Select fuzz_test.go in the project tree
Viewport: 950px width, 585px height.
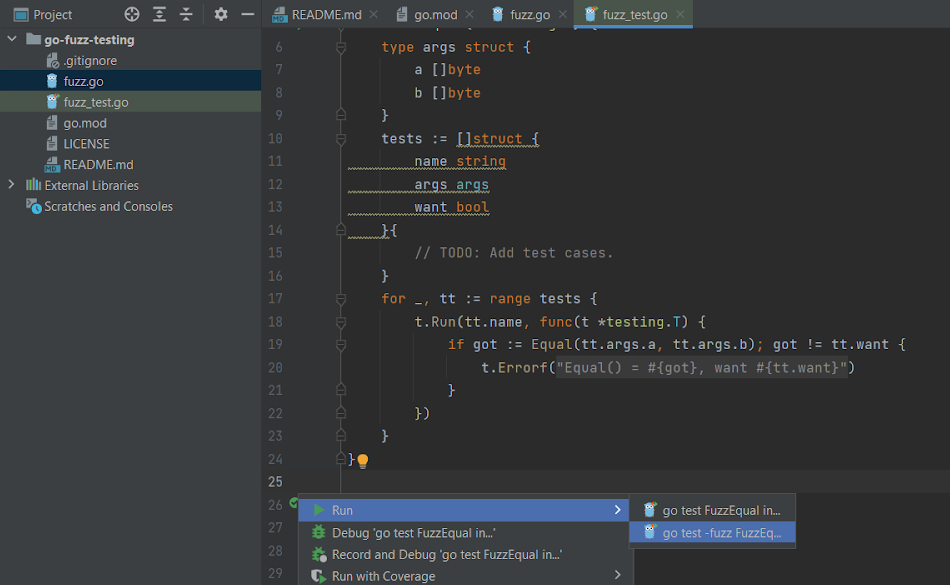96,102
